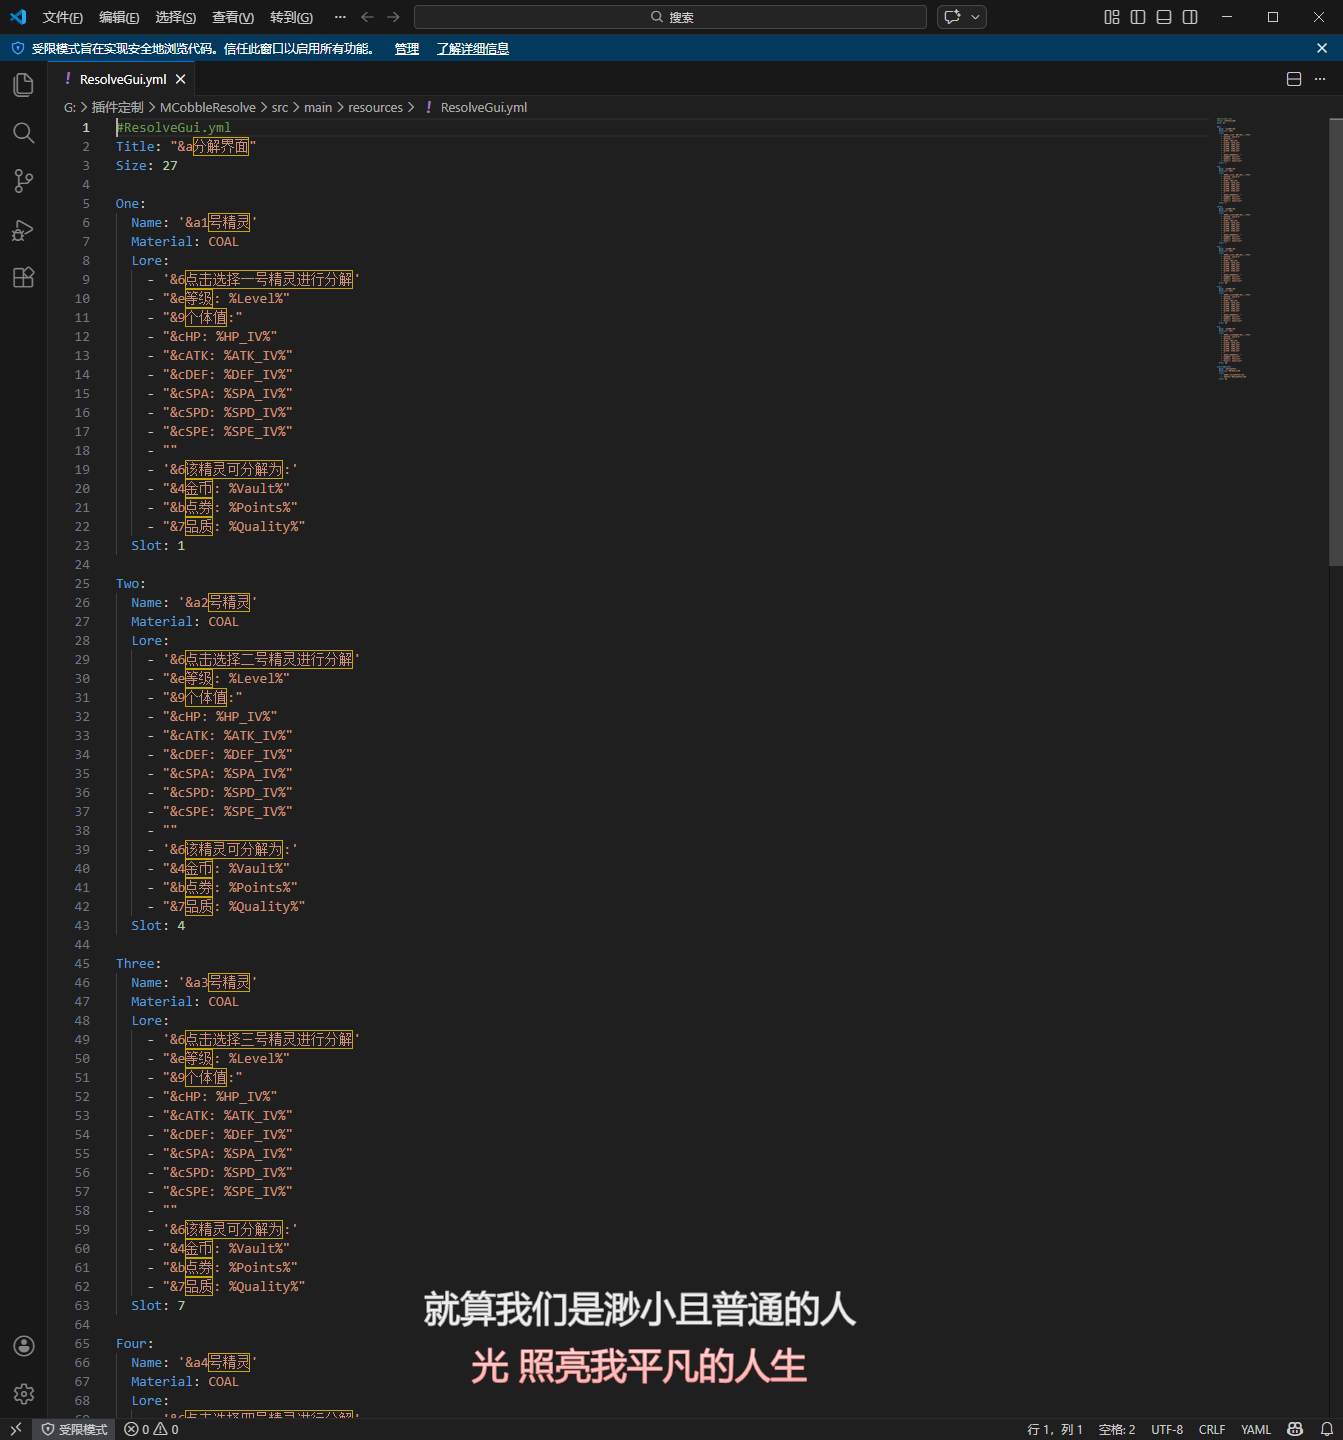Click the 搜索 command center box
Viewport: 1343px width, 1440px height.
[670, 17]
